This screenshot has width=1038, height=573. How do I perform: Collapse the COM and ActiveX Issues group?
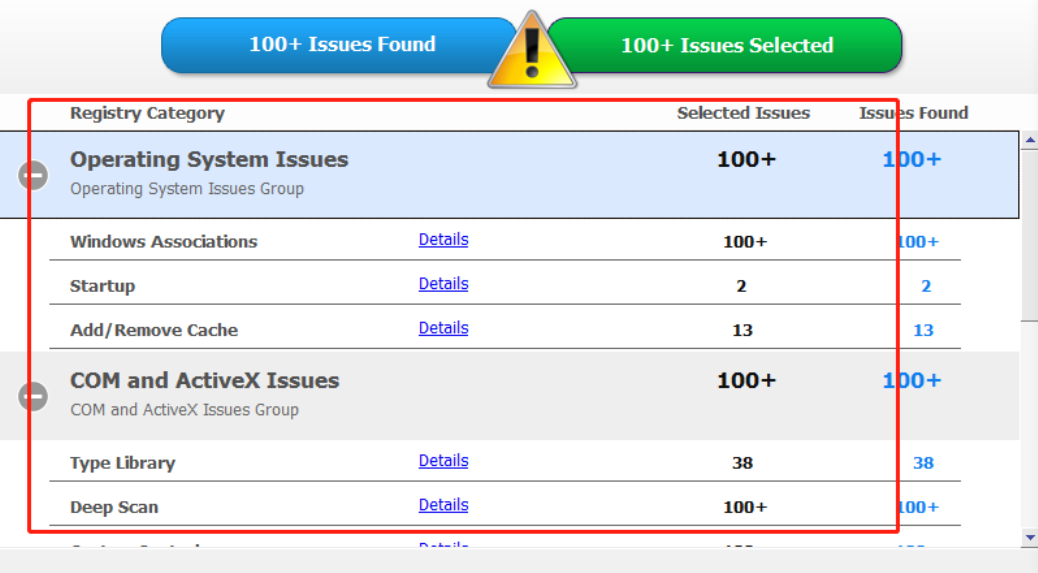click(x=32, y=396)
